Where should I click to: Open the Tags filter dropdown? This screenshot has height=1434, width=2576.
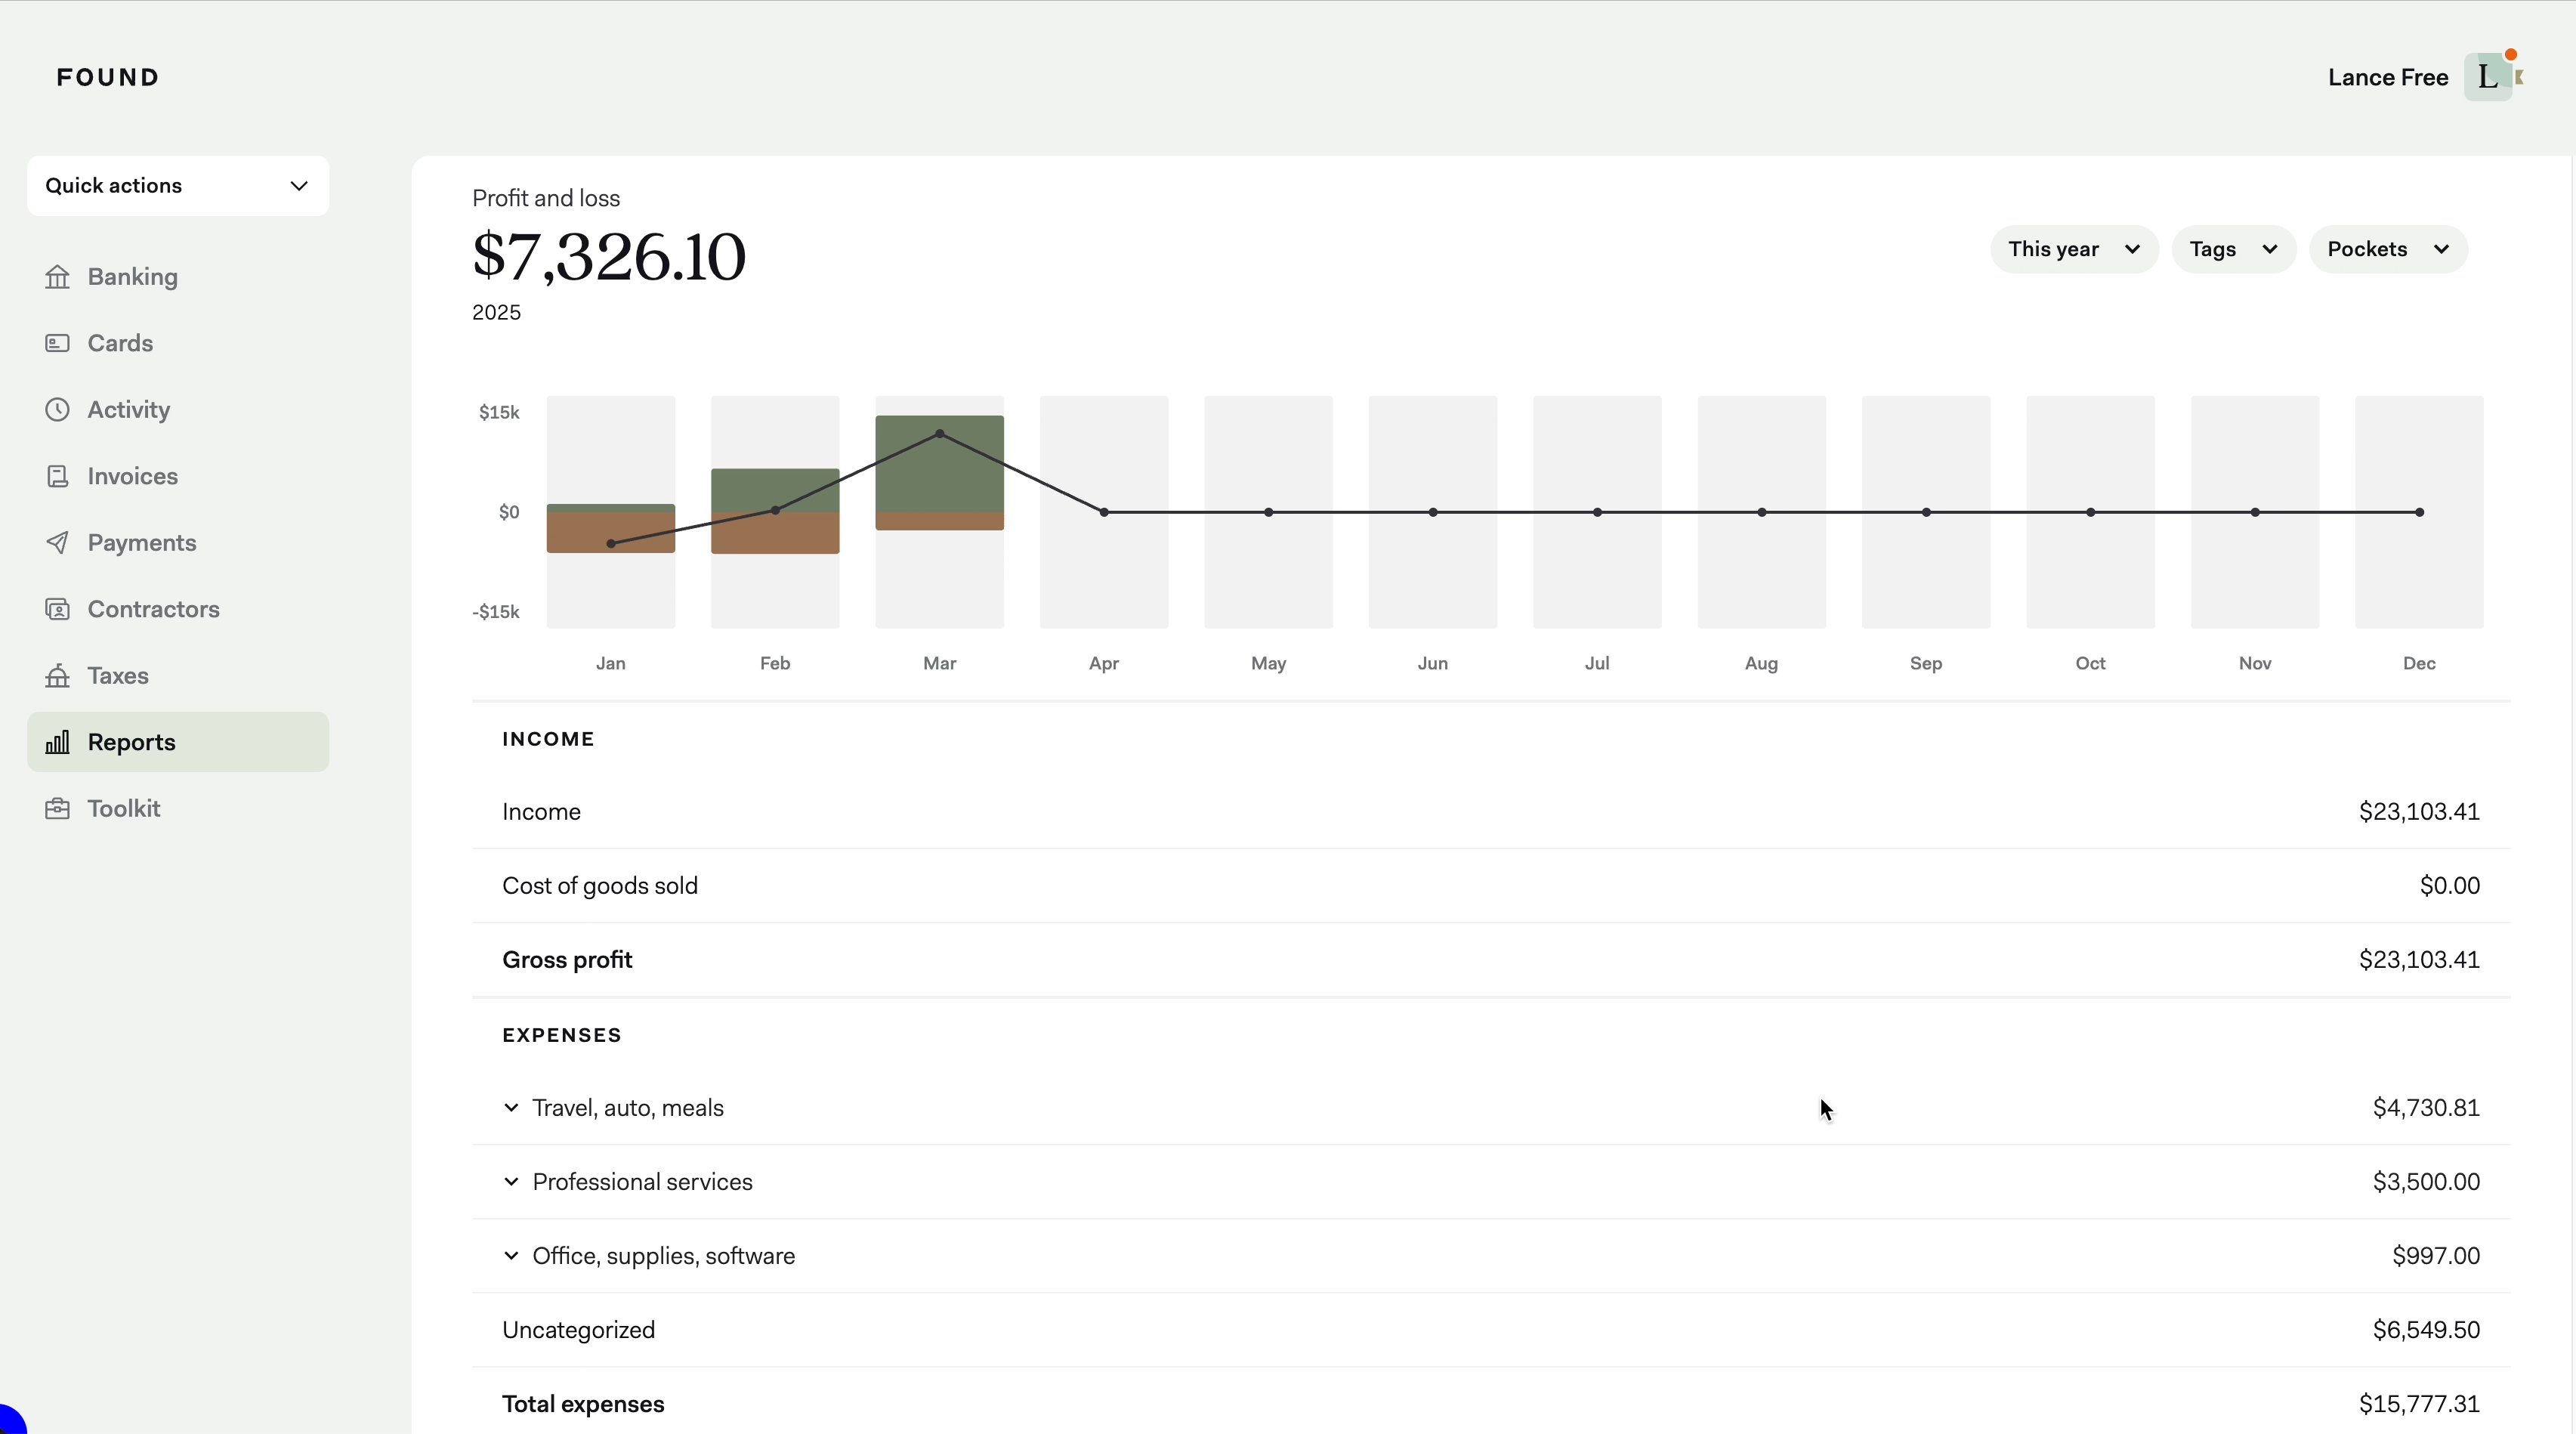click(2232, 250)
